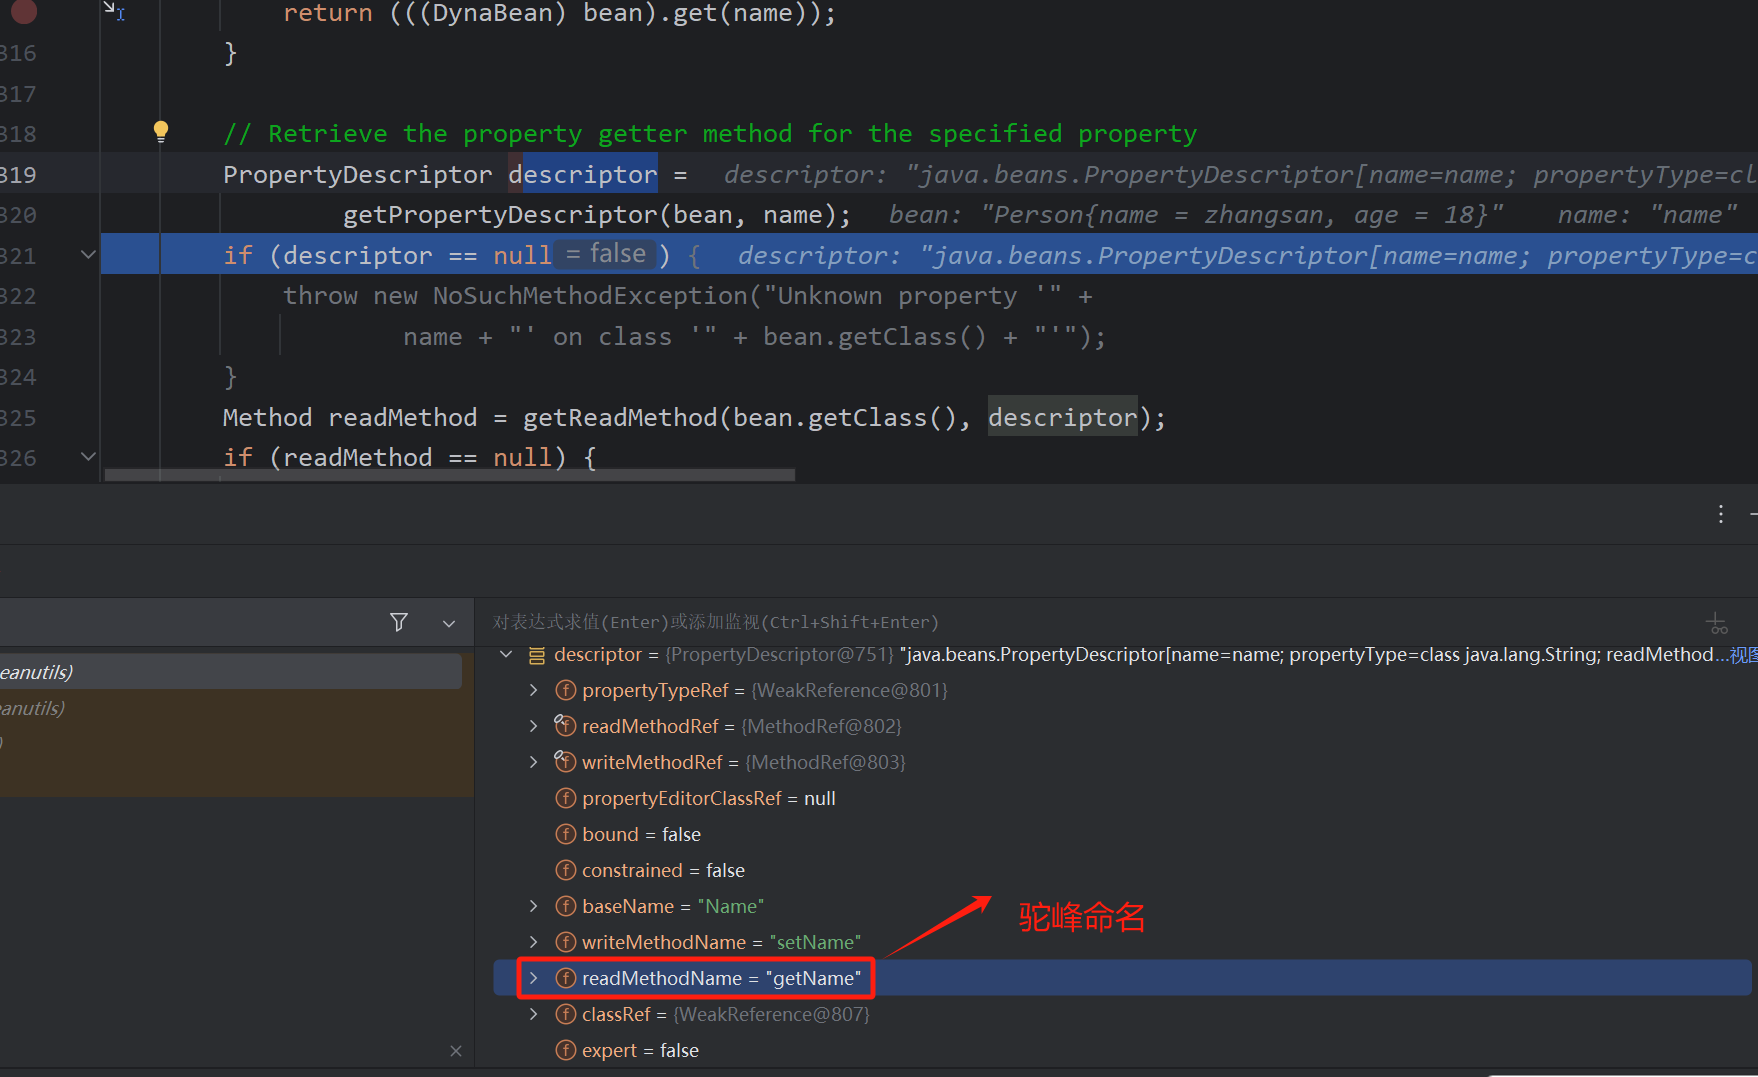The width and height of the screenshot is (1758, 1077).
Task: Collapse the code block at line 326
Action: [x=88, y=457]
